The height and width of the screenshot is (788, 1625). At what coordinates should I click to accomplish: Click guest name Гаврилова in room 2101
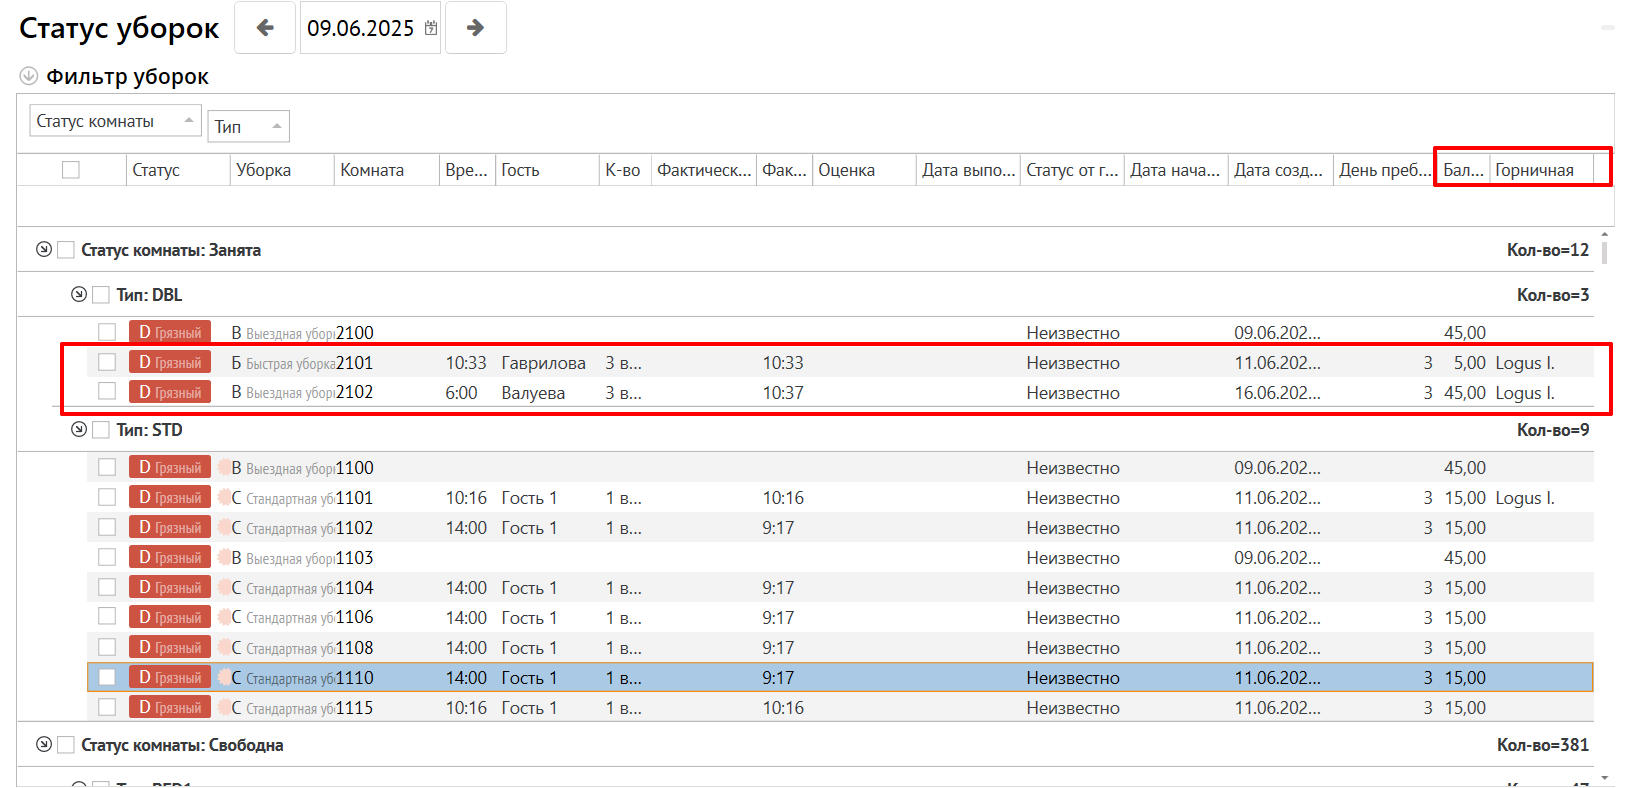point(543,363)
